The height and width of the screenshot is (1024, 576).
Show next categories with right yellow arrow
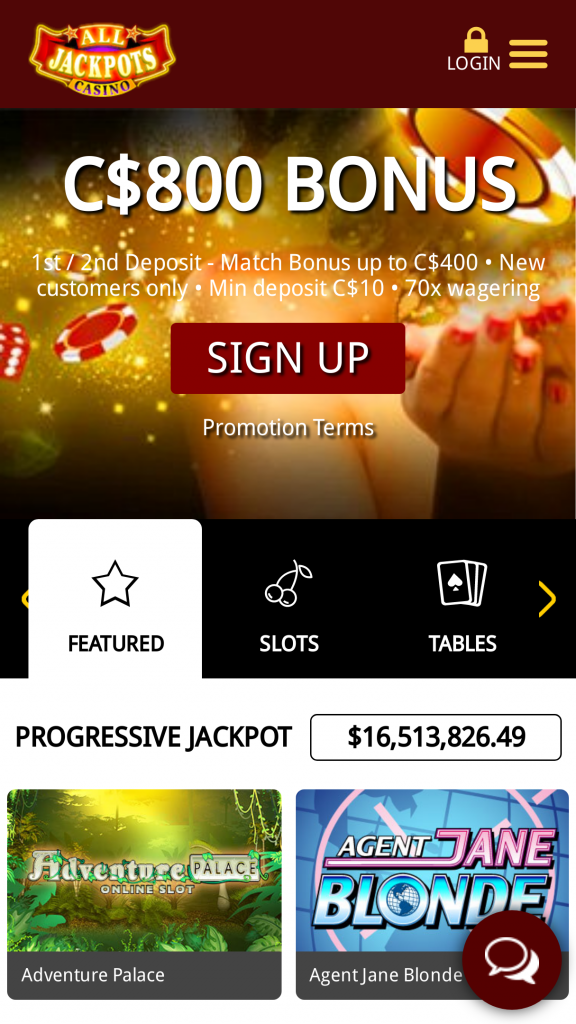pyautogui.click(x=547, y=599)
